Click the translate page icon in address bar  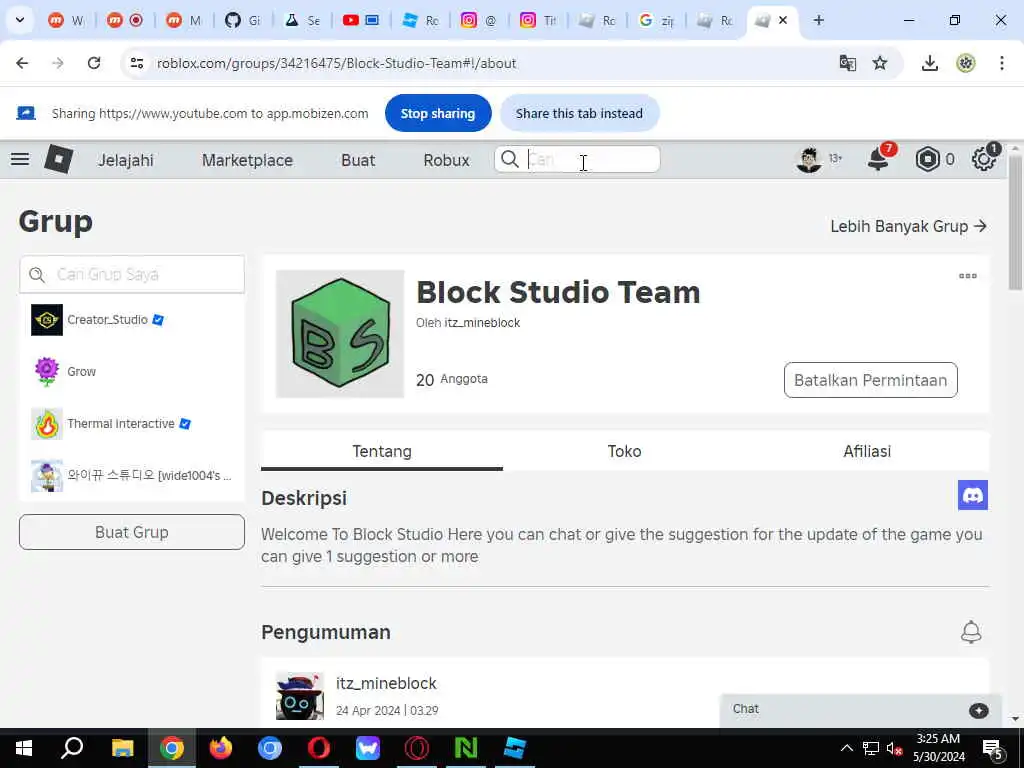tap(848, 63)
